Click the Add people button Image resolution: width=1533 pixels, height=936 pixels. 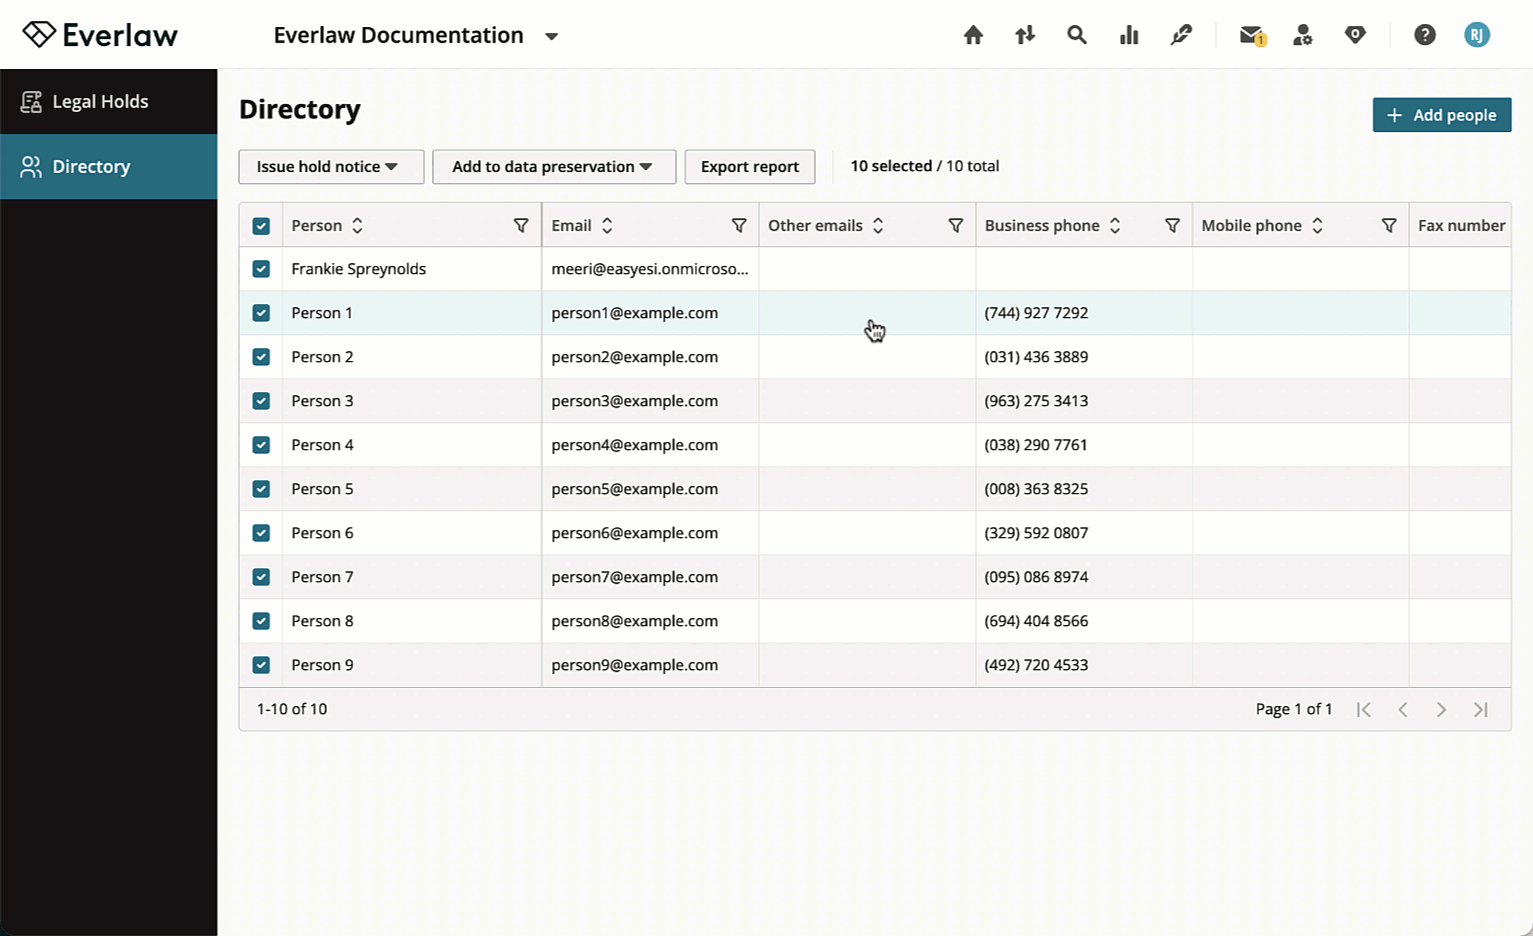(1441, 115)
